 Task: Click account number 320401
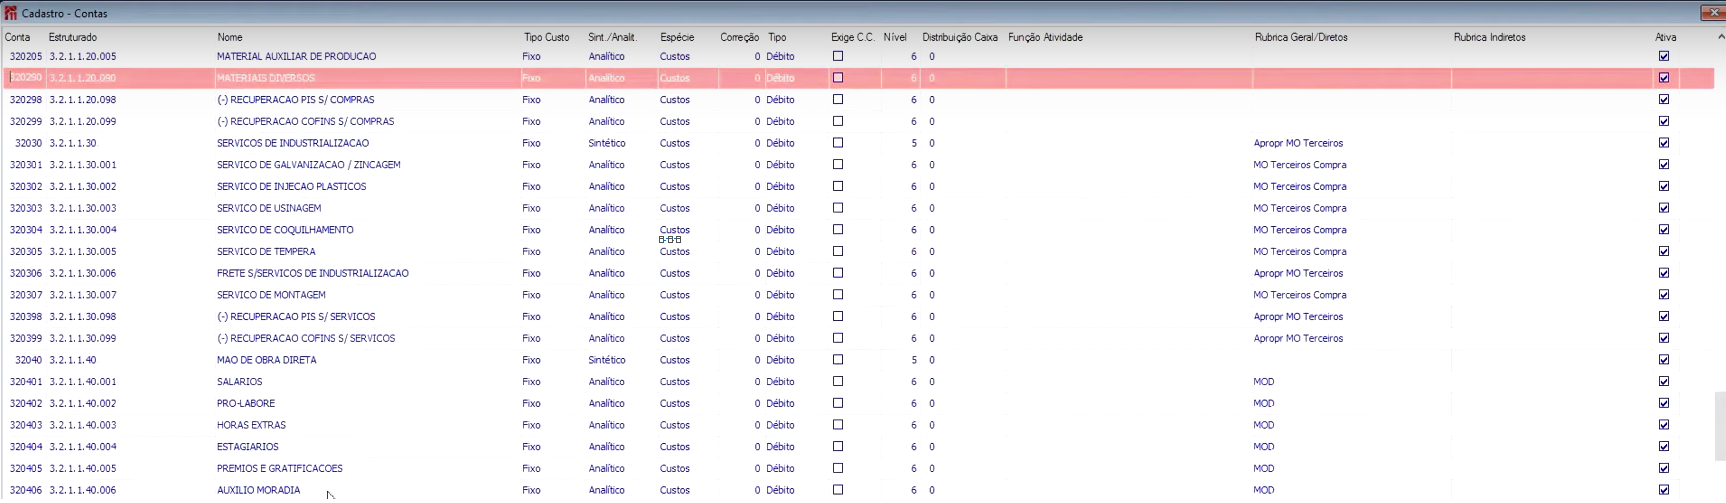tap(26, 382)
